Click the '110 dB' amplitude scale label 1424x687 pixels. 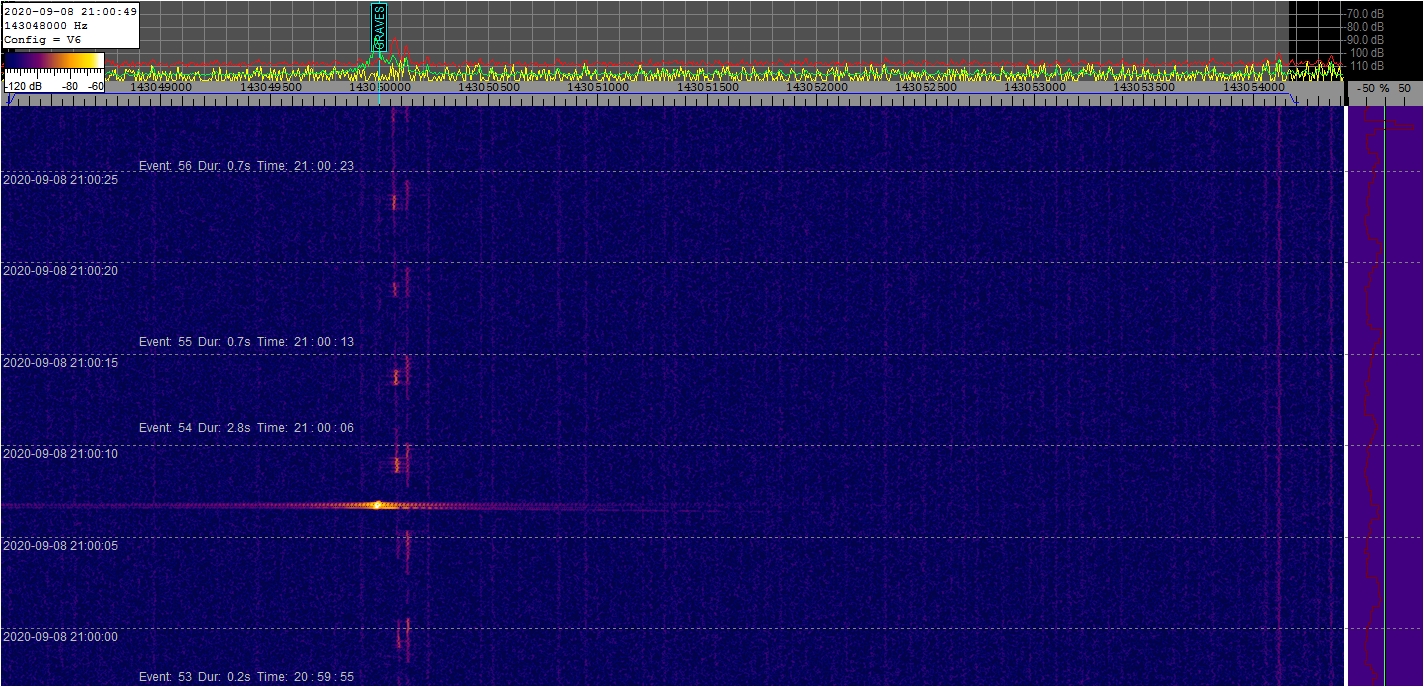tap(1367, 65)
